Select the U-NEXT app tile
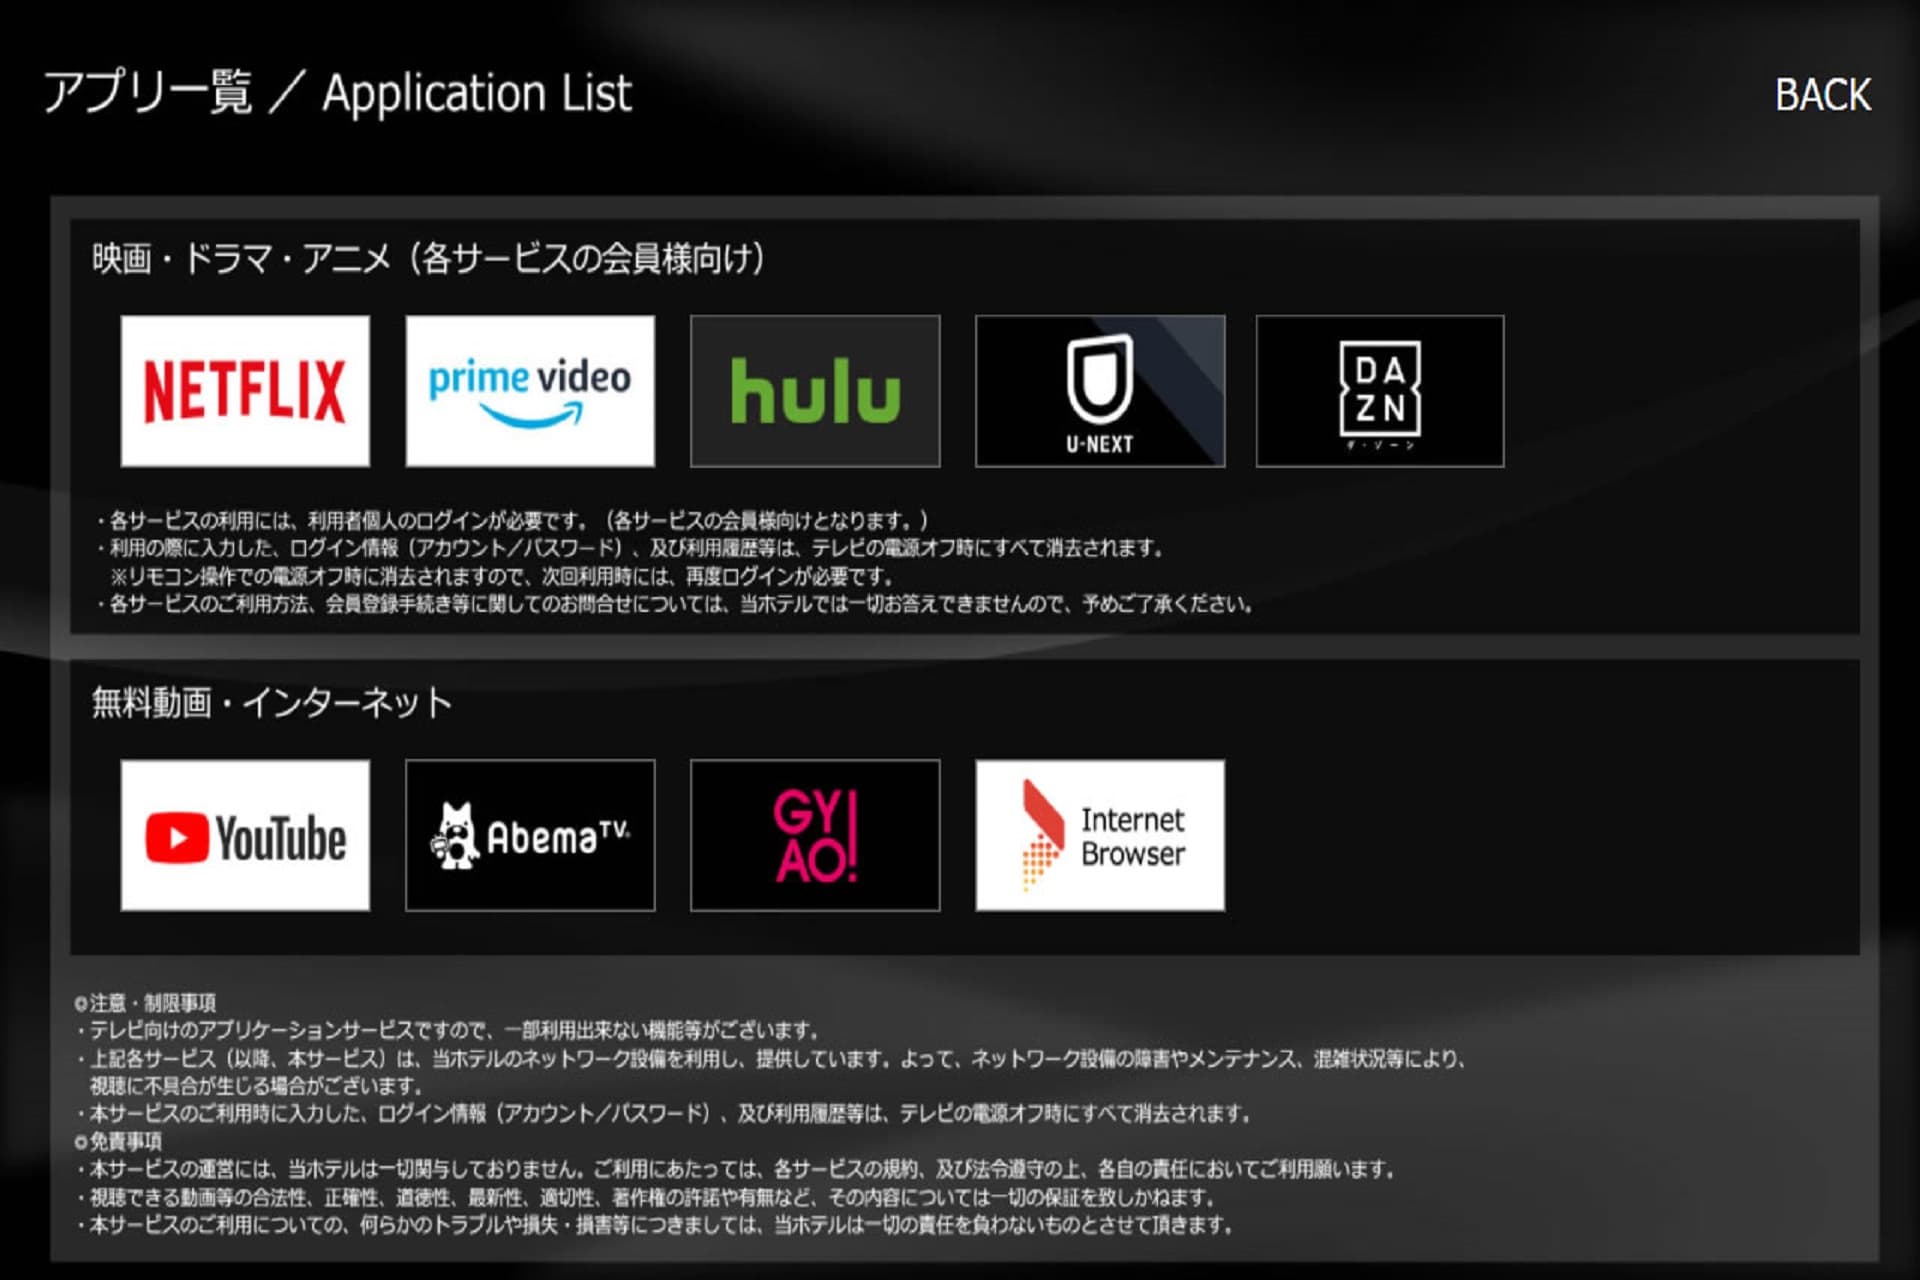The width and height of the screenshot is (1920, 1280). coord(1100,391)
